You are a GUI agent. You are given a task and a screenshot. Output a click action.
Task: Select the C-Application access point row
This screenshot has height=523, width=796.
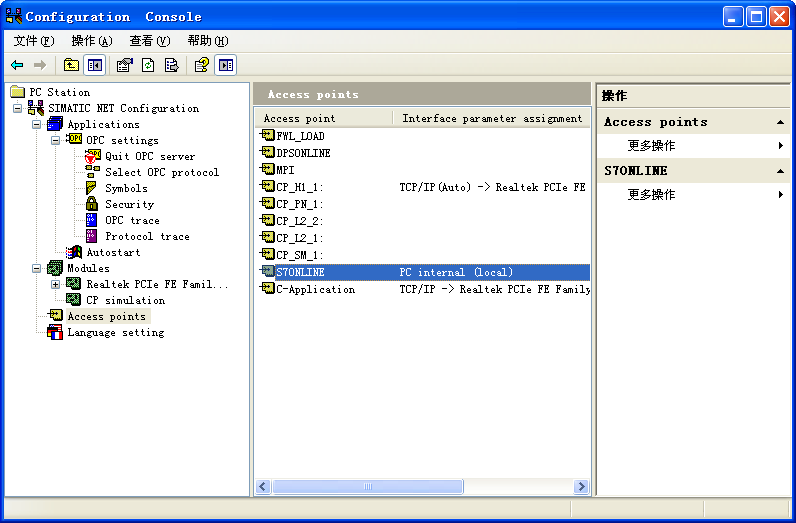[x=422, y=289]
